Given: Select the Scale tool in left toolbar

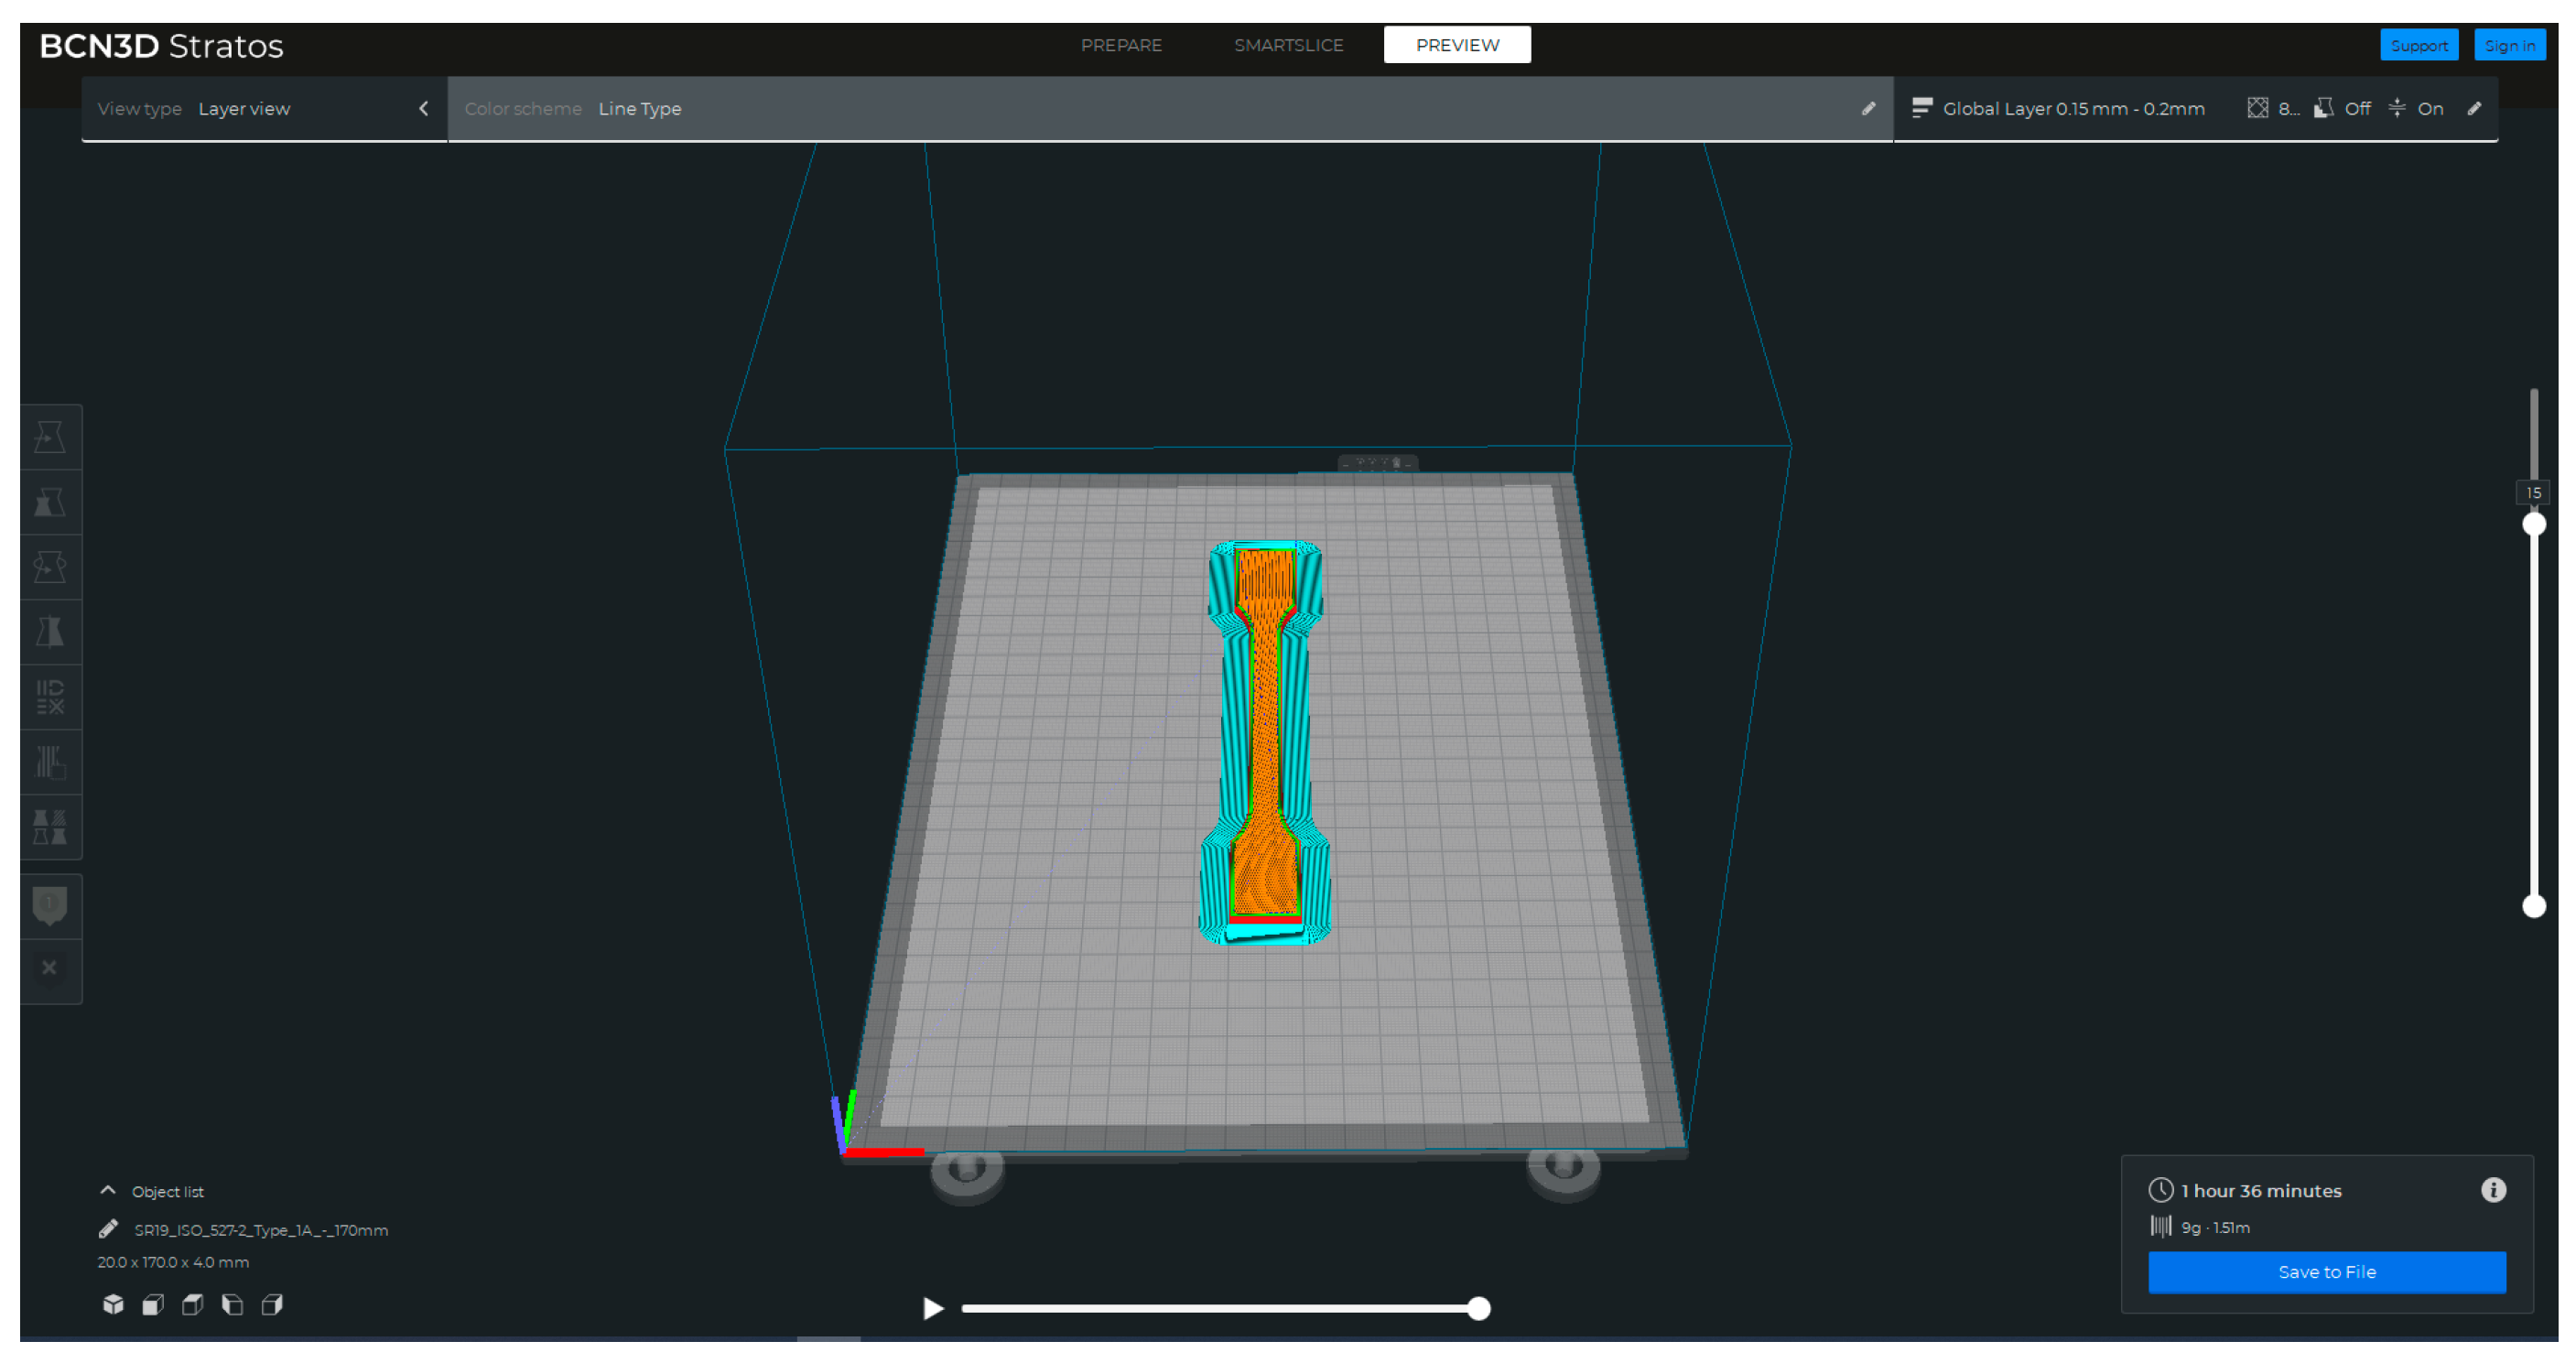Looking at the screenshot, I should click(x=50, y=502).
